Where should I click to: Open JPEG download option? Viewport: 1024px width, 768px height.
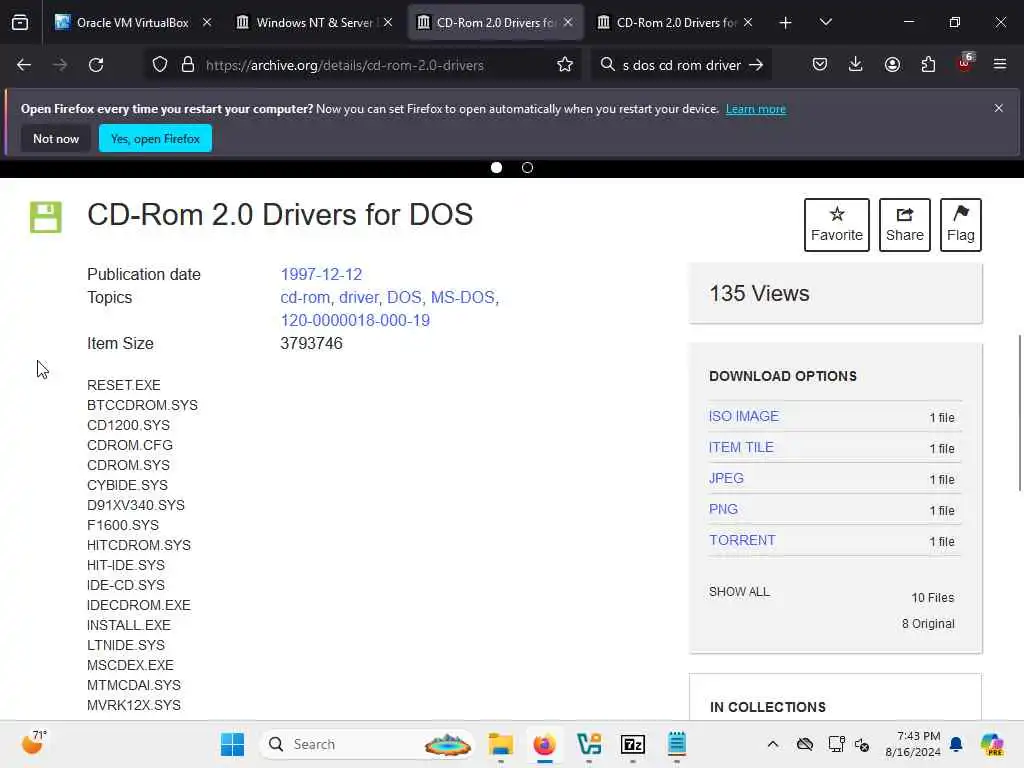726,478
